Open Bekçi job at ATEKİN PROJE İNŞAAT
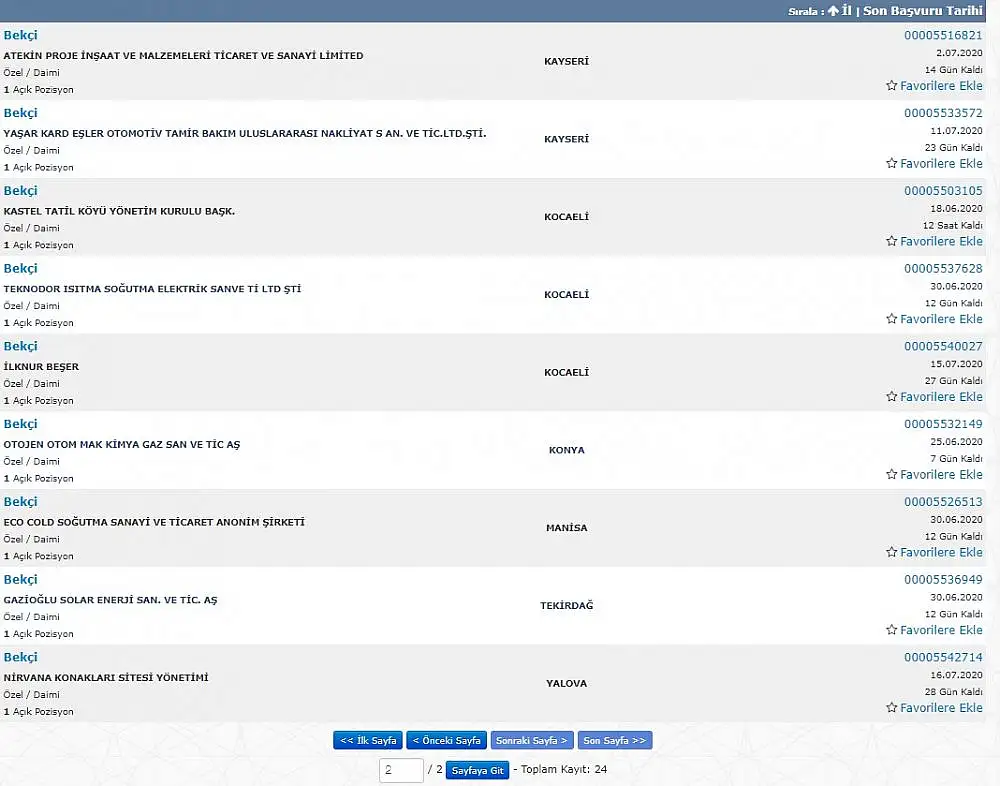This screenshot has width=1000, height=786. coord(20,35)
